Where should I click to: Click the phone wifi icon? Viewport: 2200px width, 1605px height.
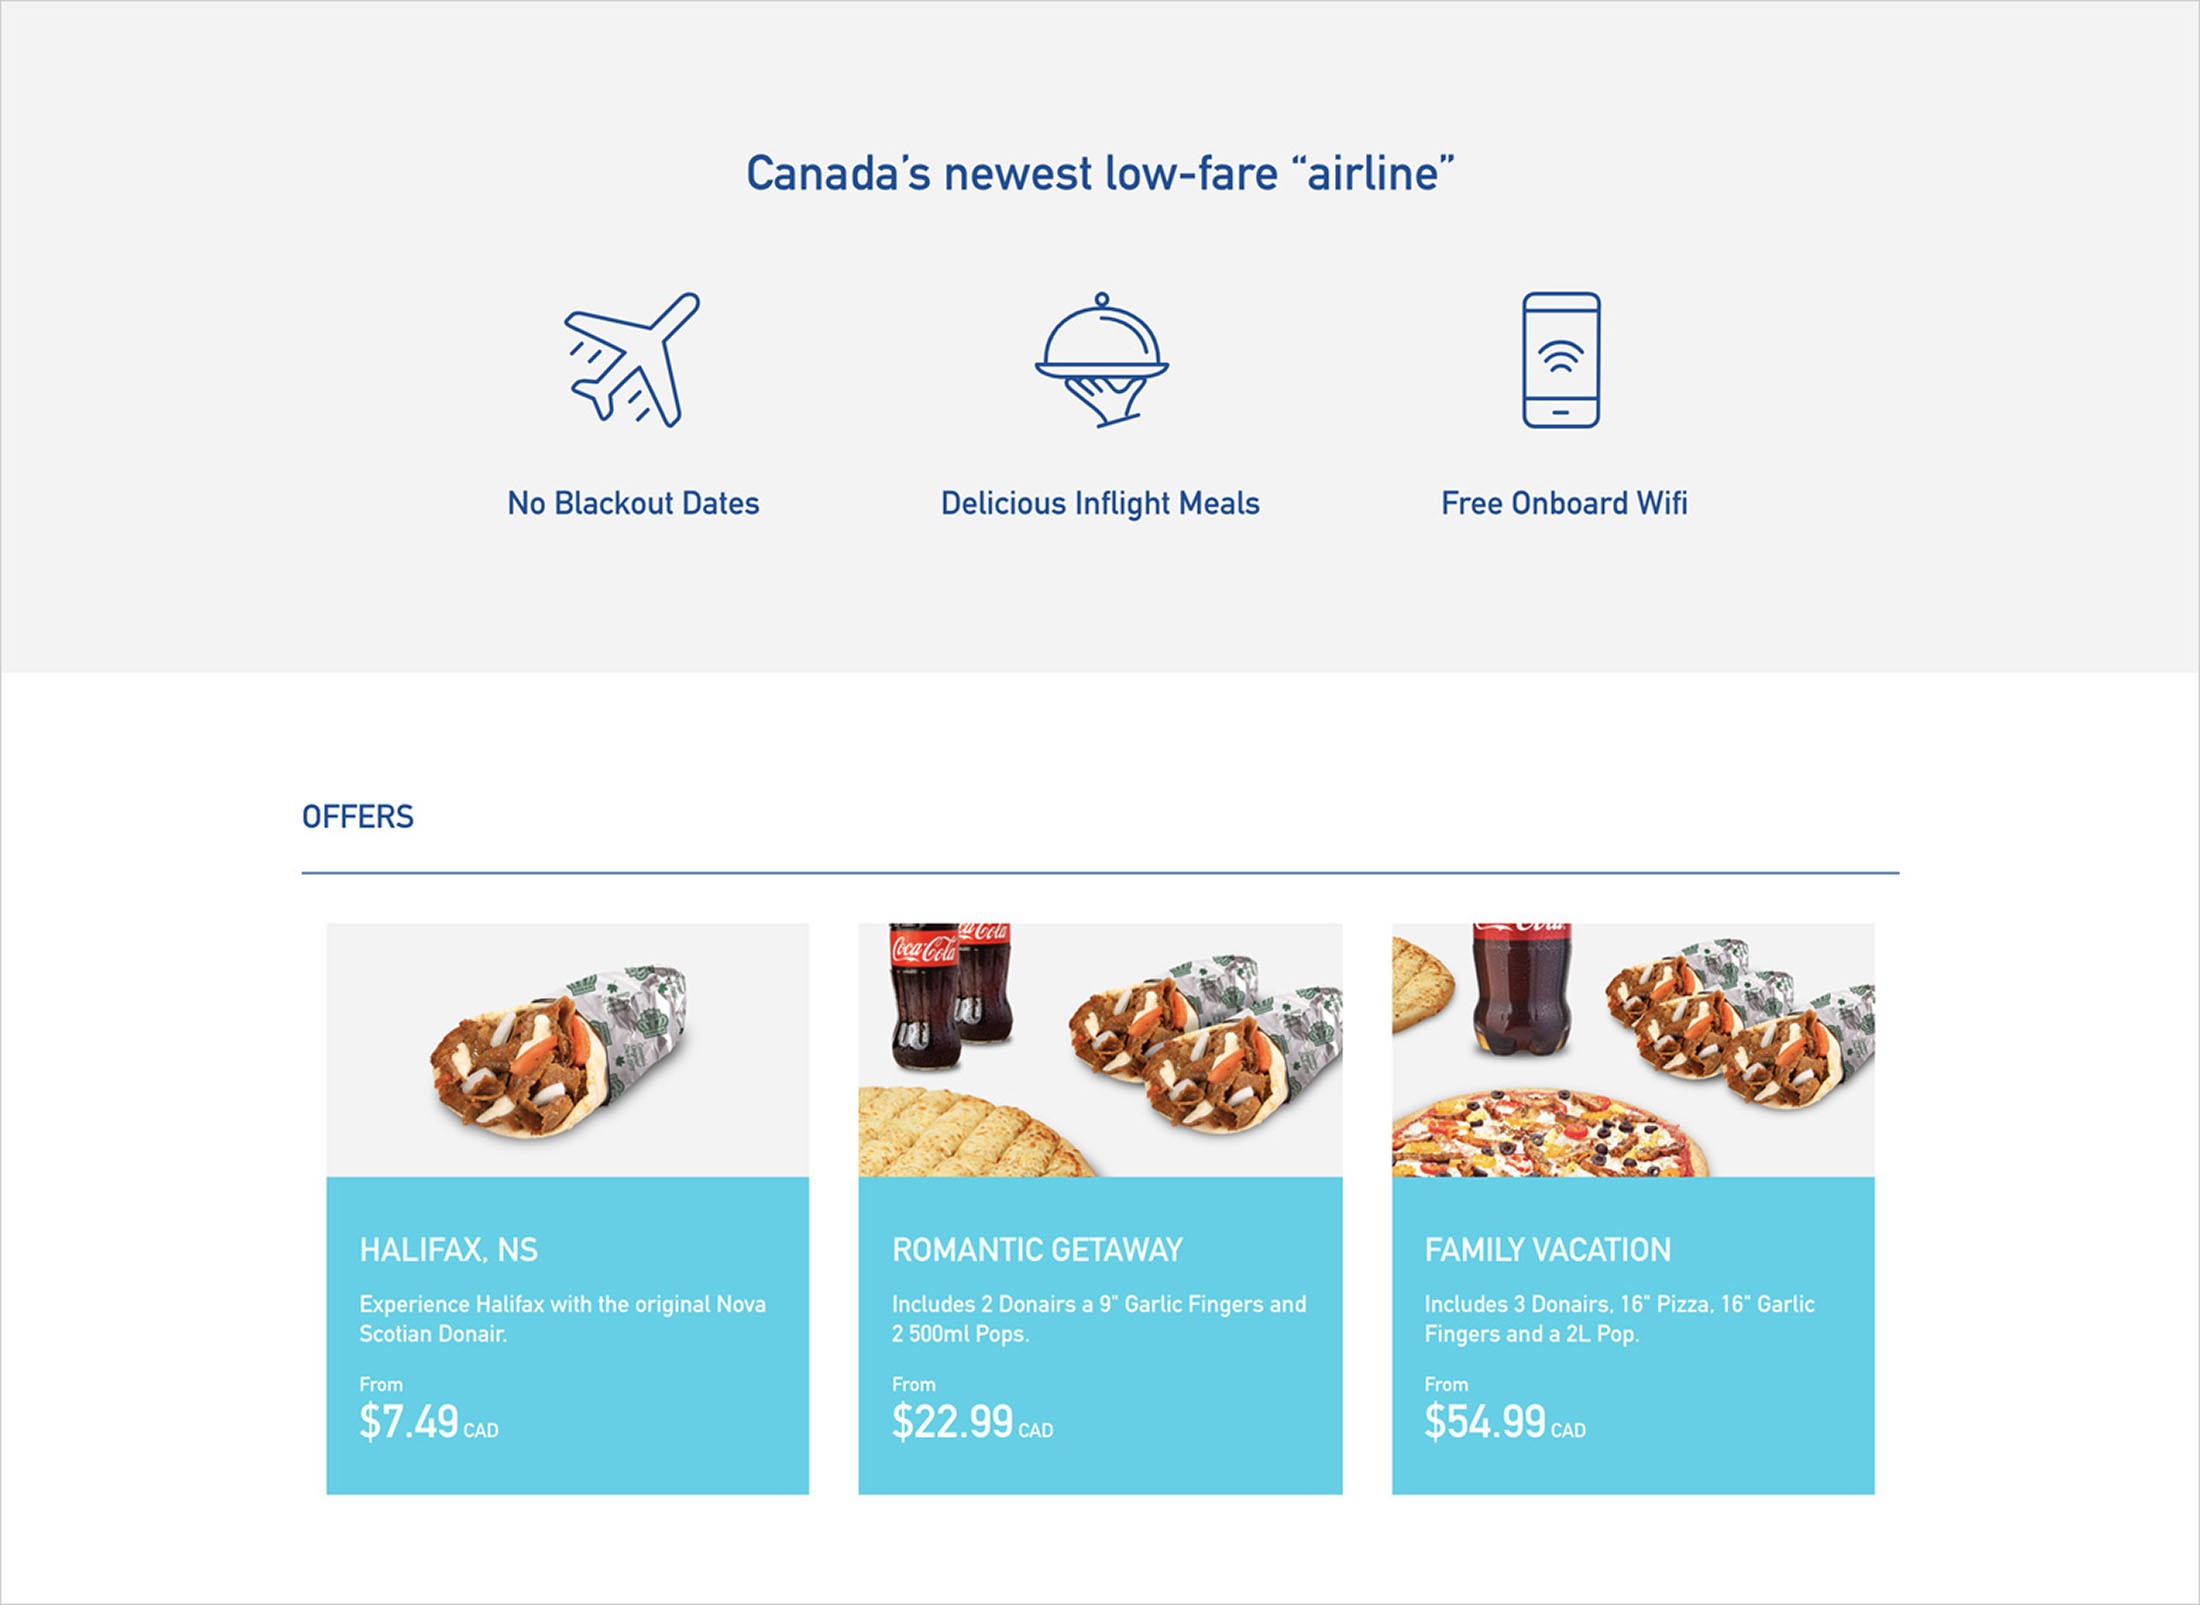[x=1561, y=360]
